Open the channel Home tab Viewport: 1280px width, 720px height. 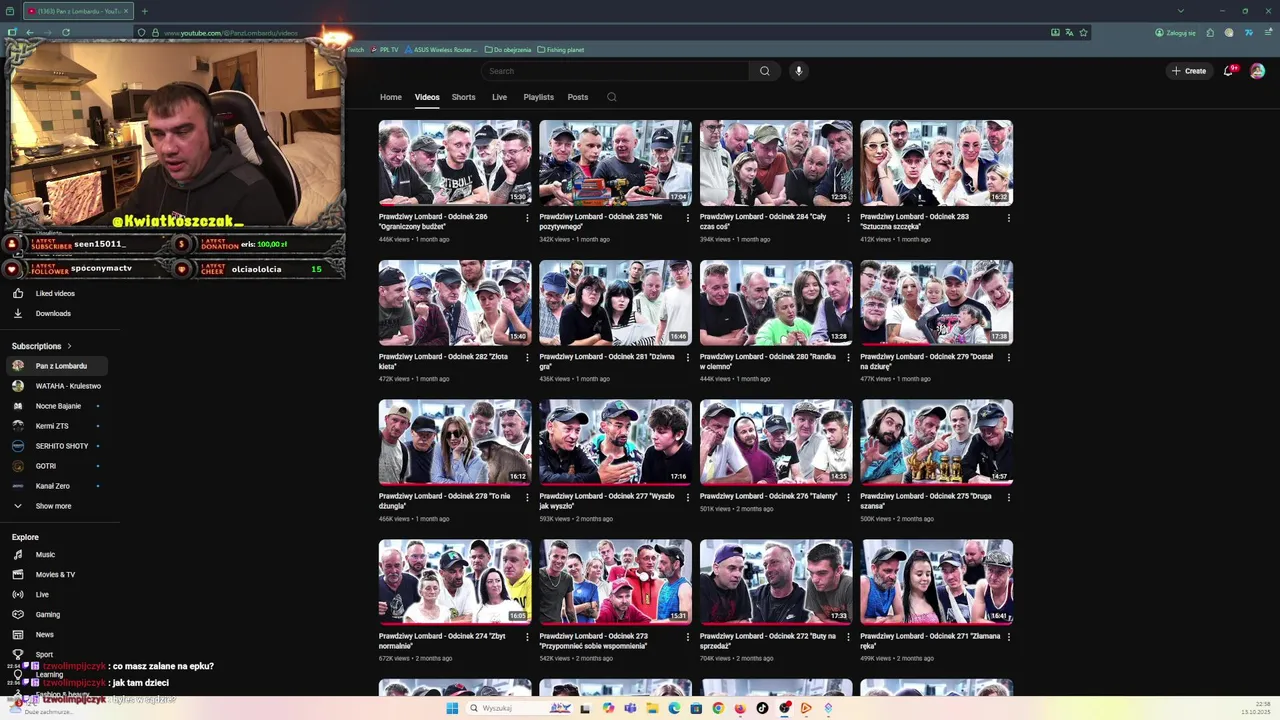(391, 97)
